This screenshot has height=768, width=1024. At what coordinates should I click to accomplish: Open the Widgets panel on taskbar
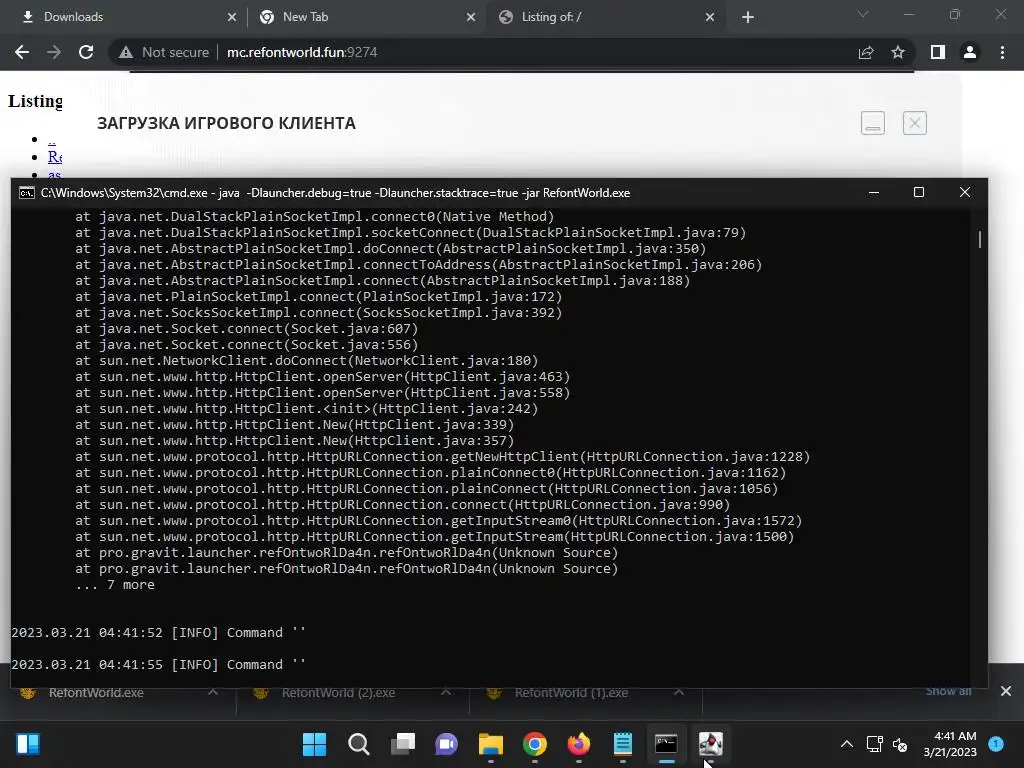click(28, 744)
